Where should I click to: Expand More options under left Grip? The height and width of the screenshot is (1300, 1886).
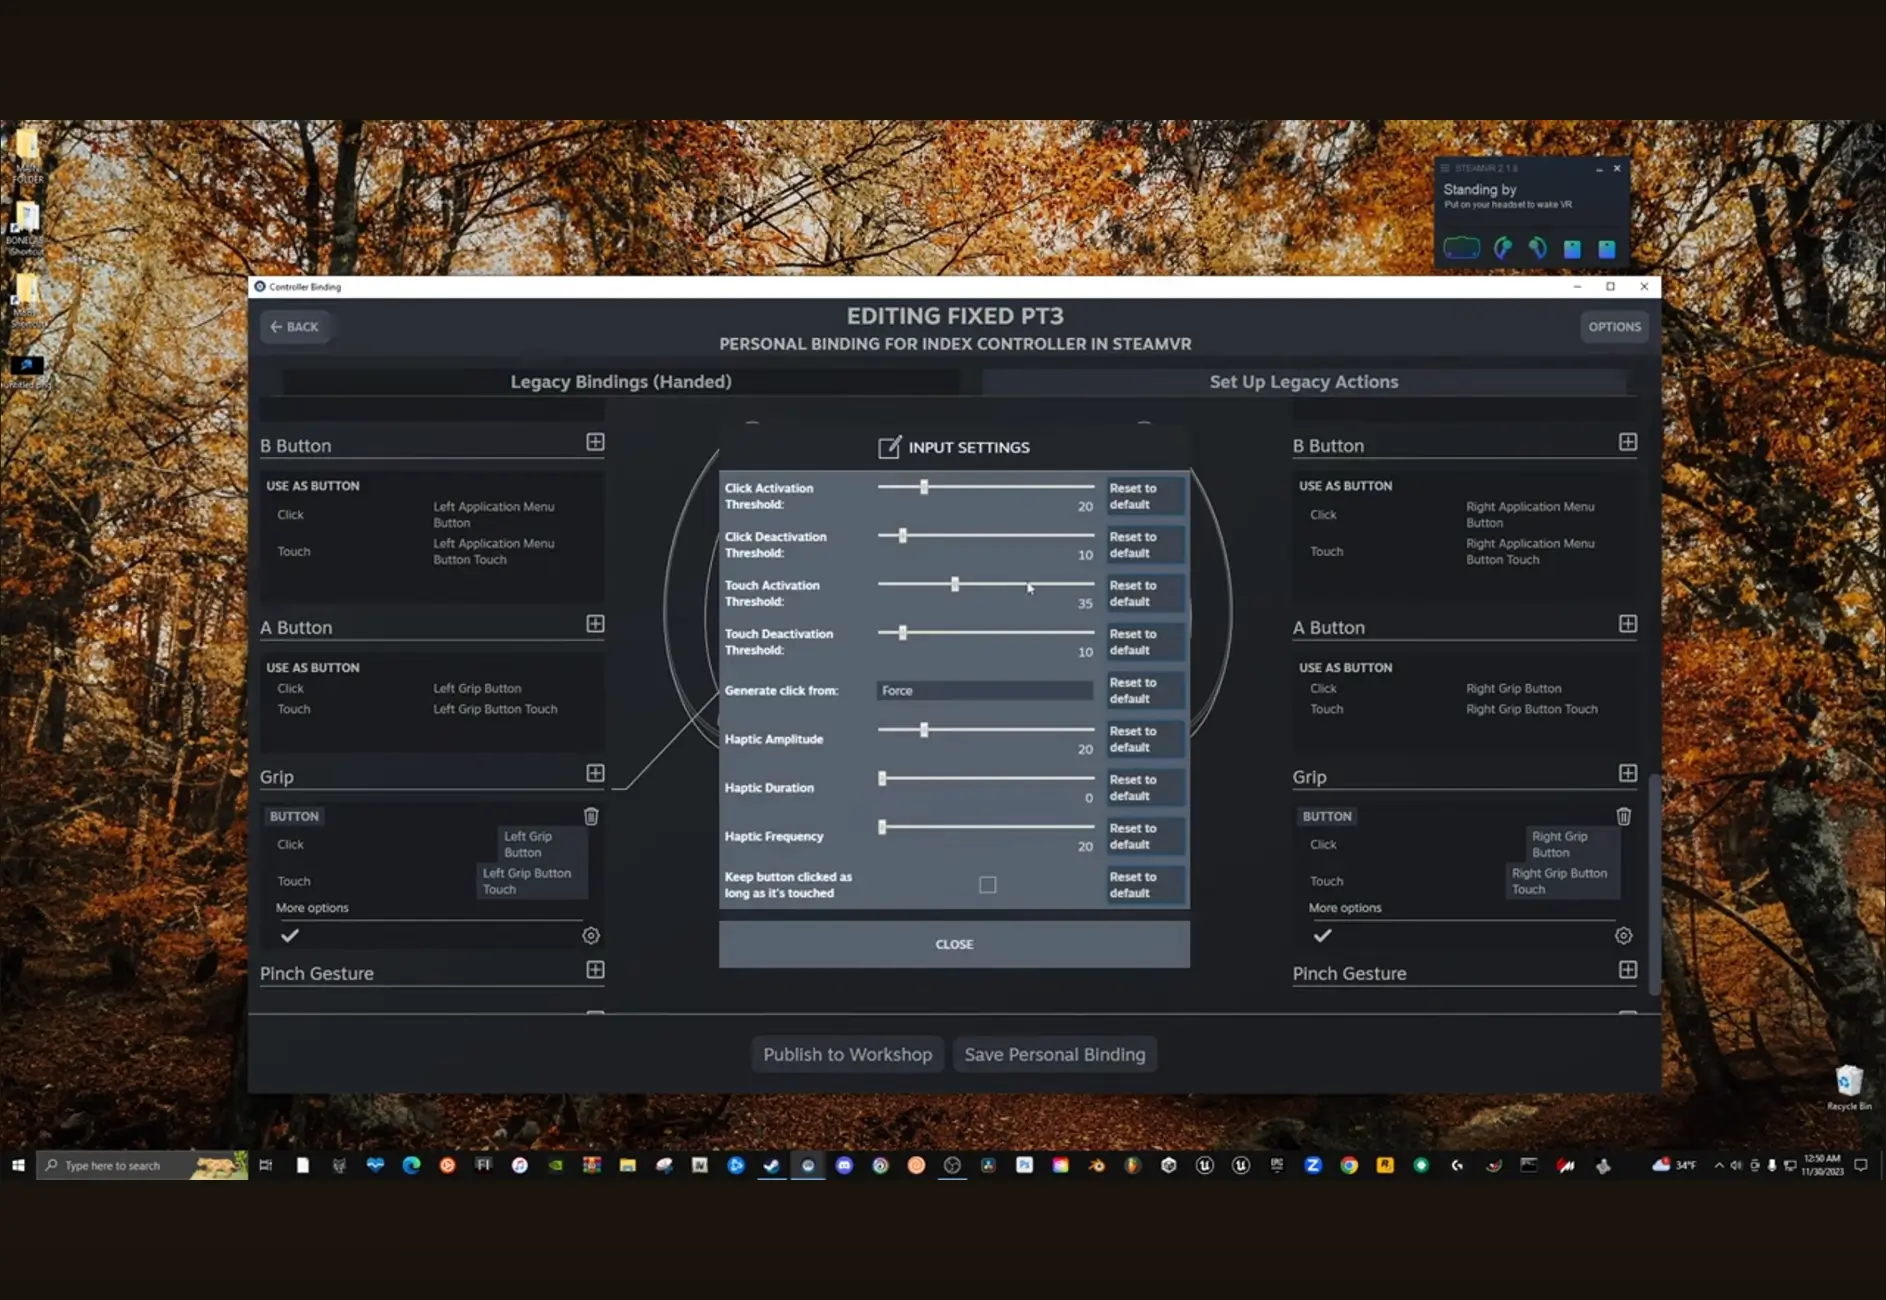[x=312, y=908]
